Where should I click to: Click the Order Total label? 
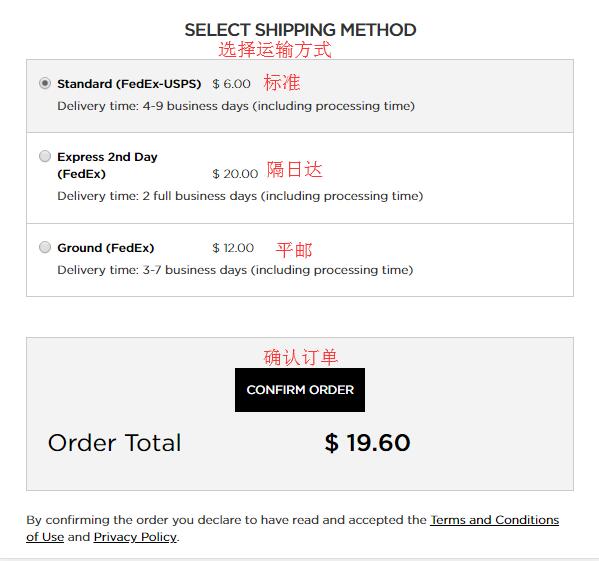coord(115,443)
